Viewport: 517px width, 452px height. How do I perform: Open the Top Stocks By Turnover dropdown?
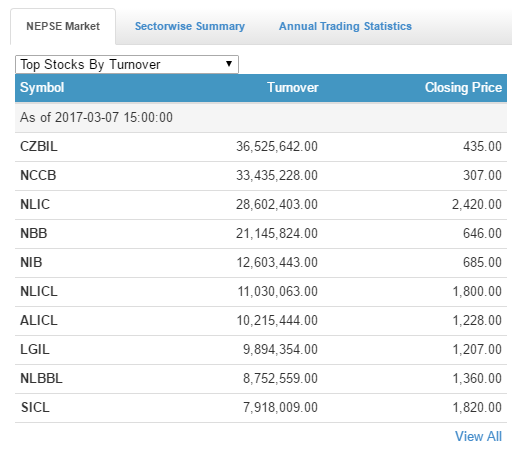[x=127, y=64]
